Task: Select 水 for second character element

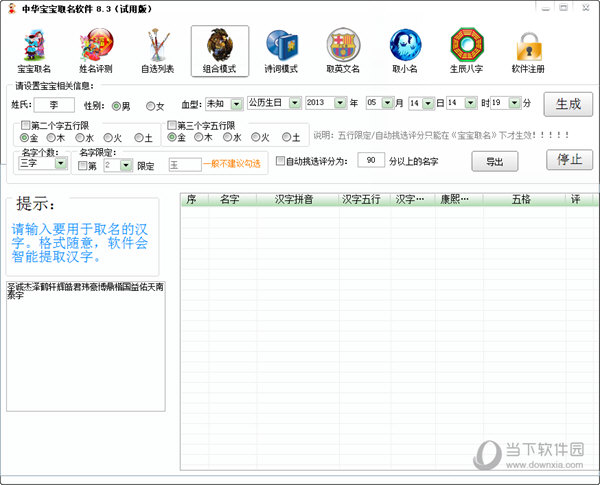Action: click(80, 137)
